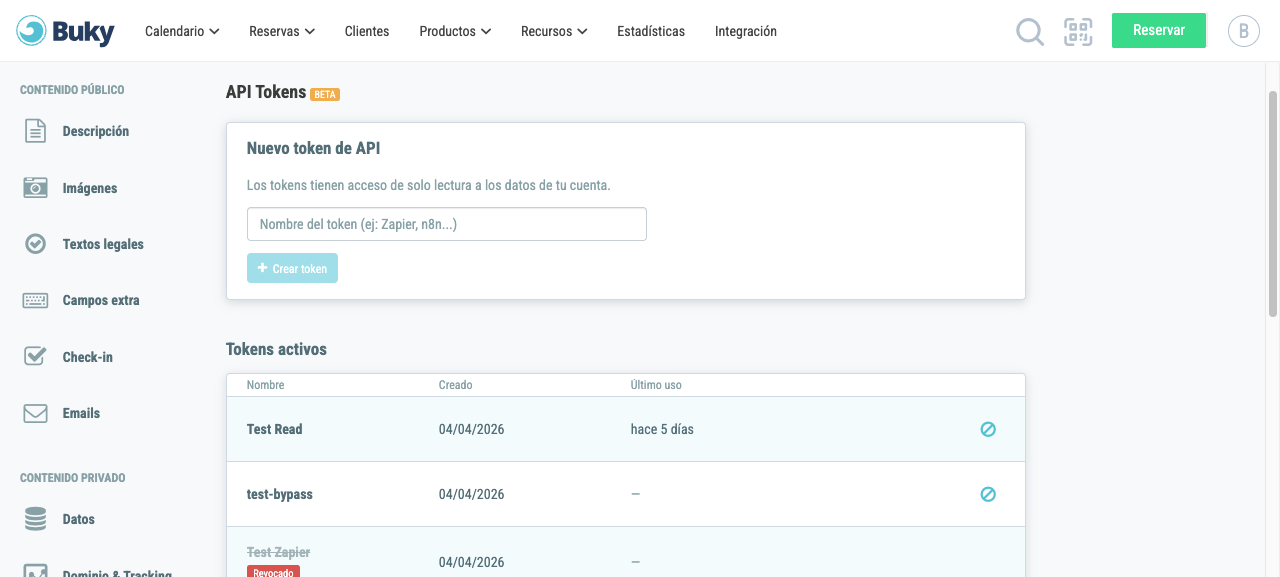Open Check-in section

(x=88, y=357)
